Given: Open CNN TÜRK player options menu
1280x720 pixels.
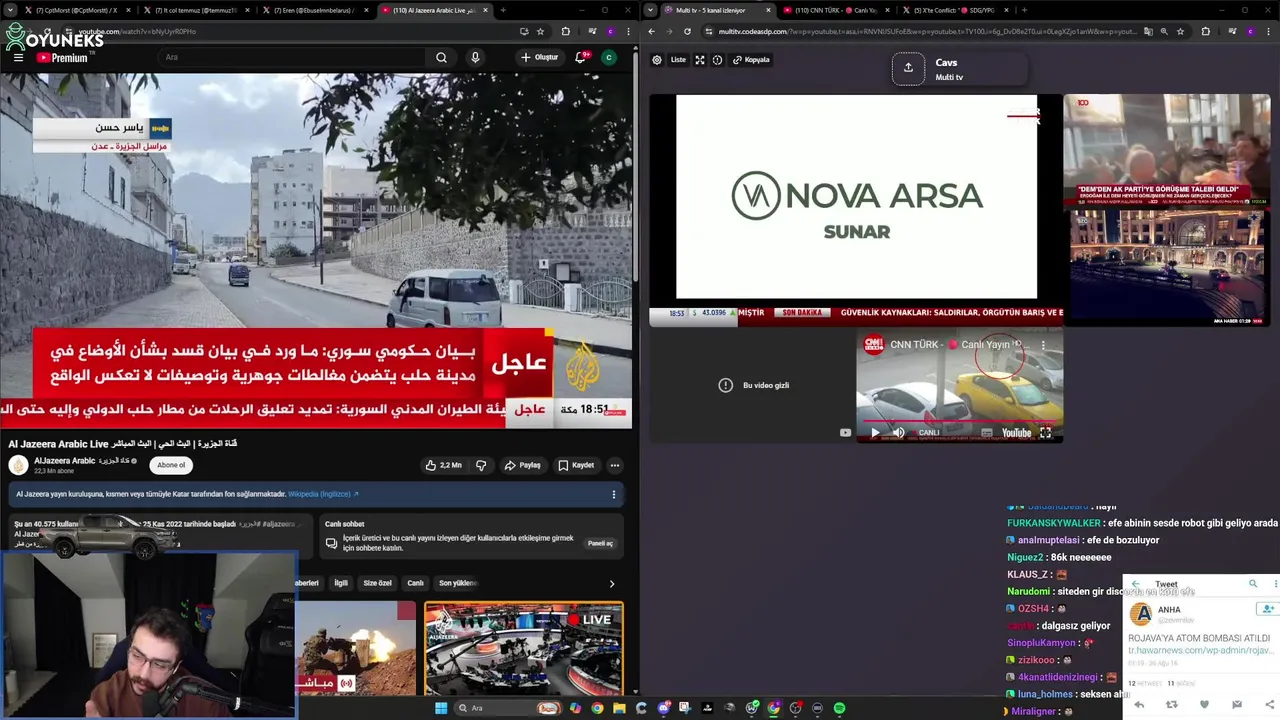Looking at the screenshot, I should [1043, 344].
